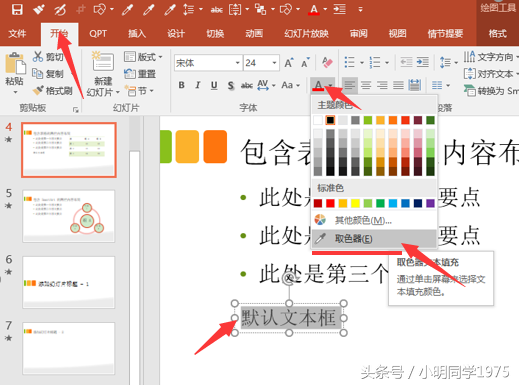
Task: Open the 文字方向 text direction dropdown
Action: tap(491, 57)
